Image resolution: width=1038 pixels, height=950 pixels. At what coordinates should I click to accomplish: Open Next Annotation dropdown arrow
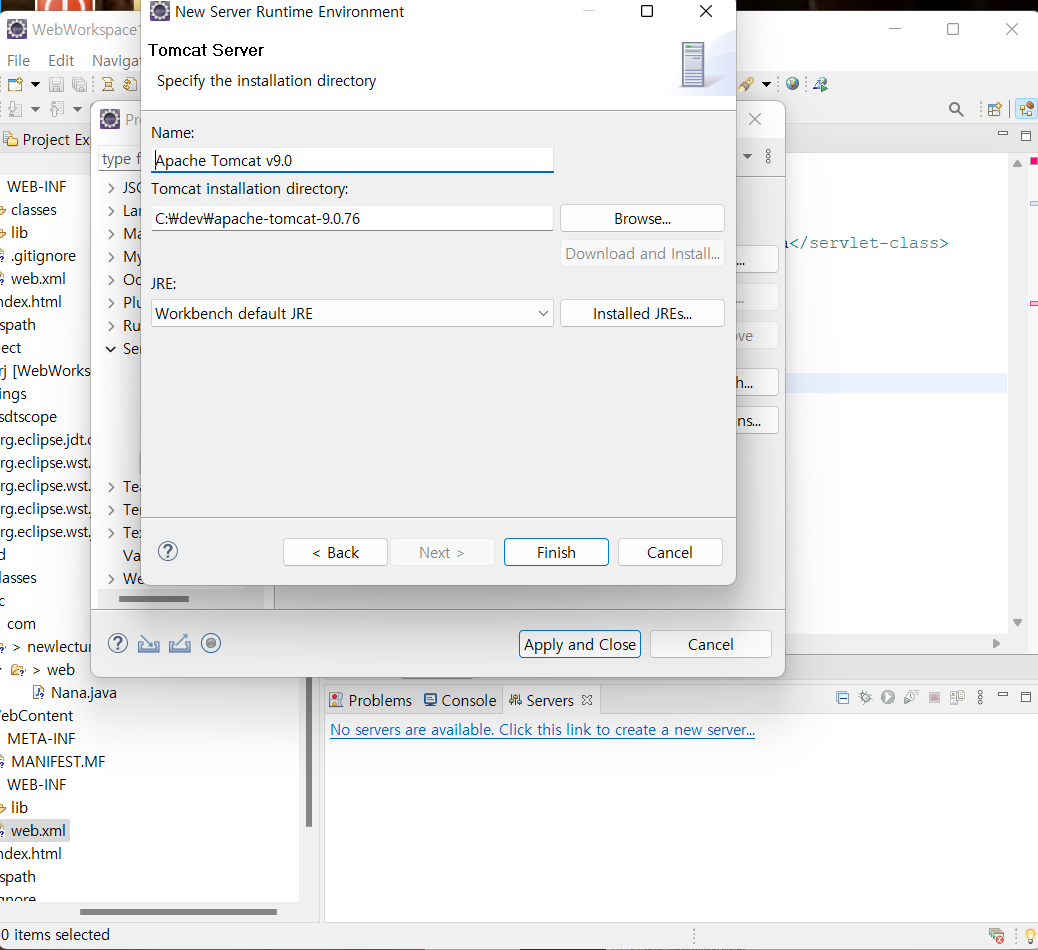click(36, 109)
